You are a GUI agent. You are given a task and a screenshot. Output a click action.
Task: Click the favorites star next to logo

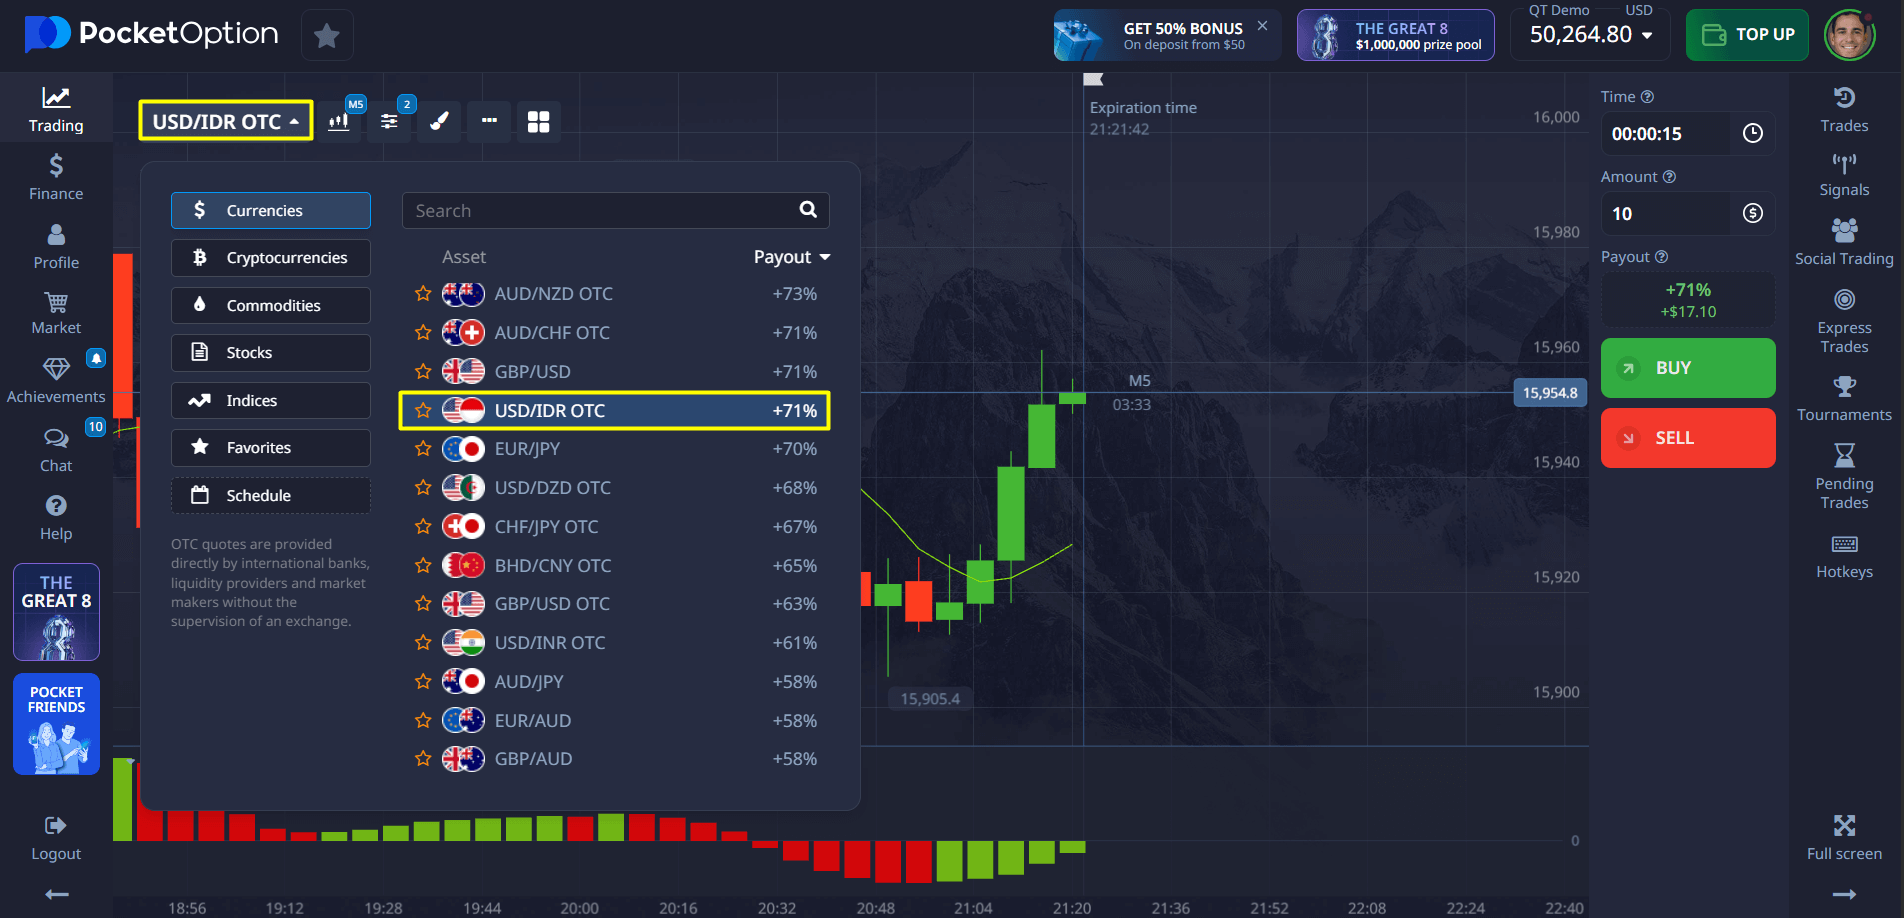(326, 36)
